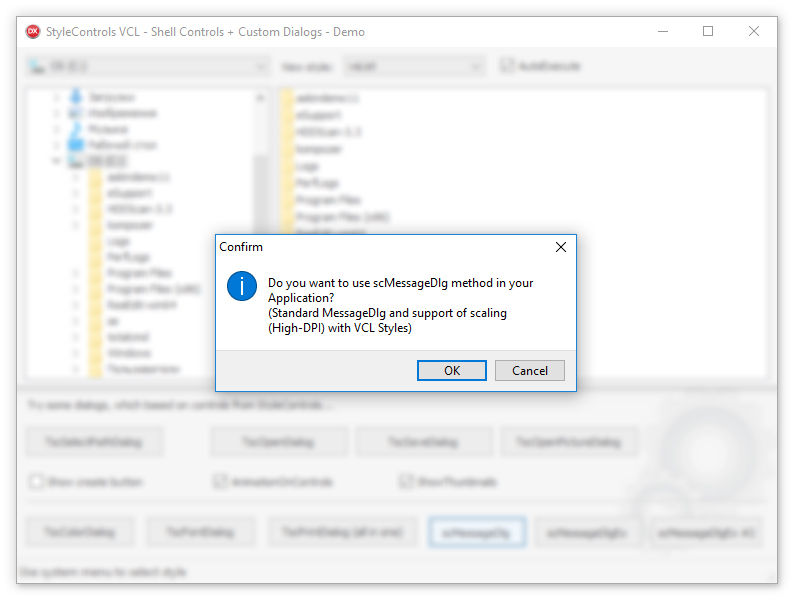Screen dimensions: 799x600
Task: Click Cancel in the Confirm dialog
Action: coord(529,371)
